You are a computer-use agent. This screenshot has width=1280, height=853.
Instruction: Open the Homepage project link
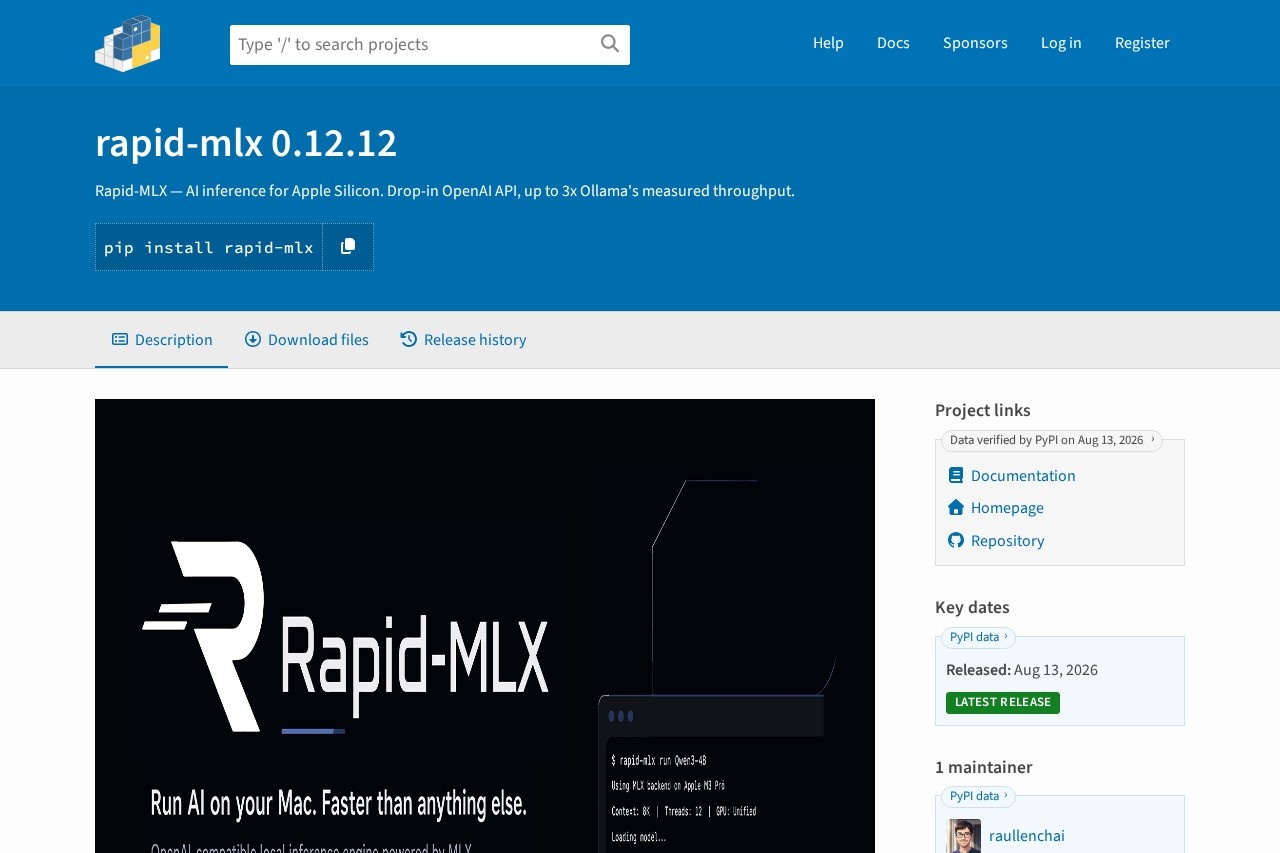point(1007,507)
